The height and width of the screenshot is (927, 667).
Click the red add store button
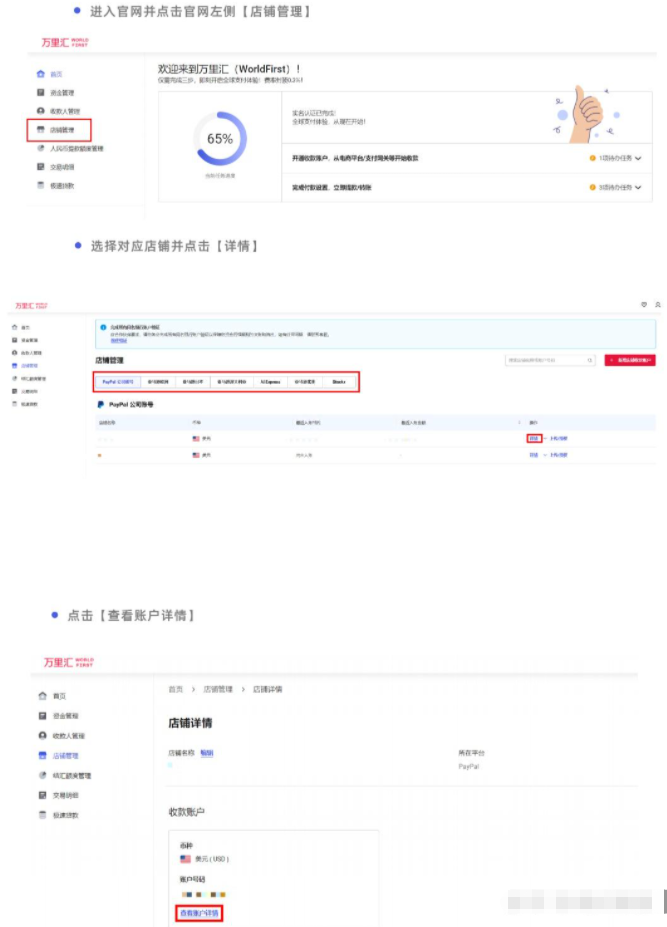630,360
